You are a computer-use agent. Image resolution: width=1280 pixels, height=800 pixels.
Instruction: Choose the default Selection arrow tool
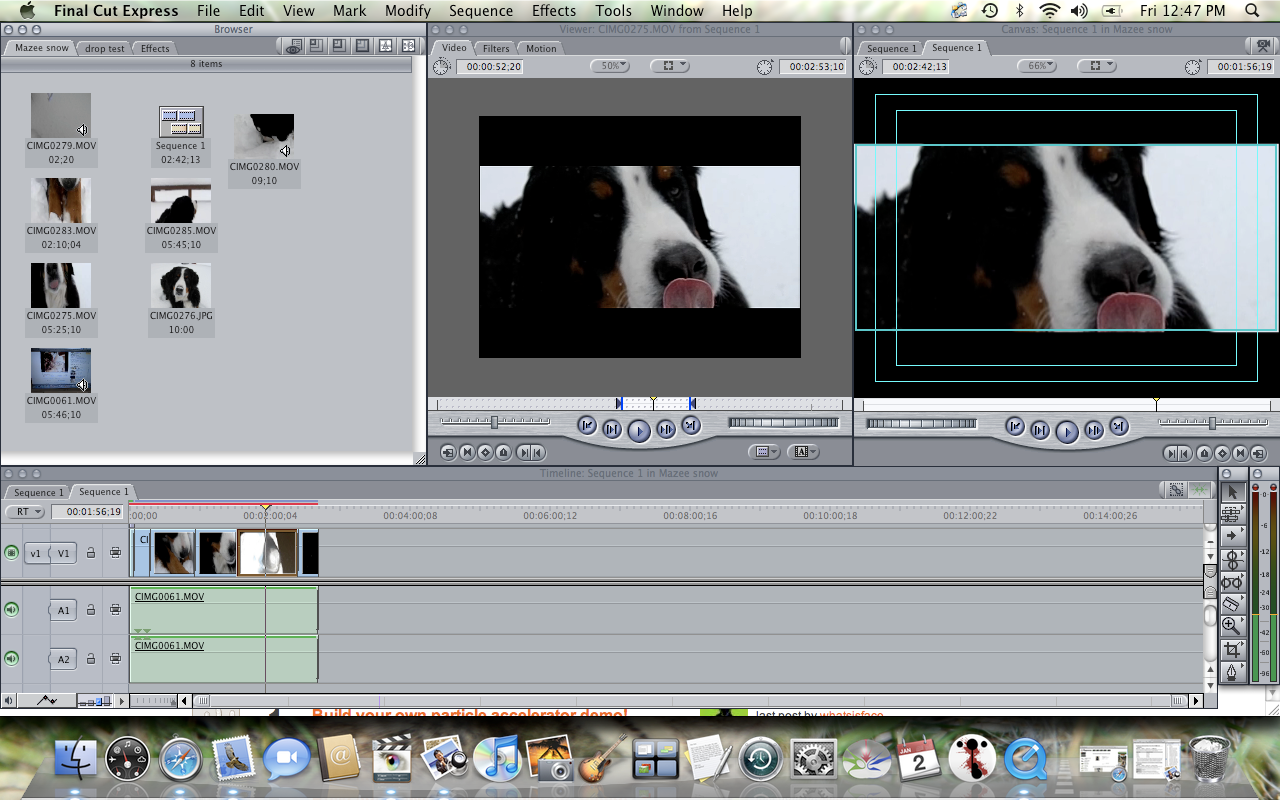1233,492
